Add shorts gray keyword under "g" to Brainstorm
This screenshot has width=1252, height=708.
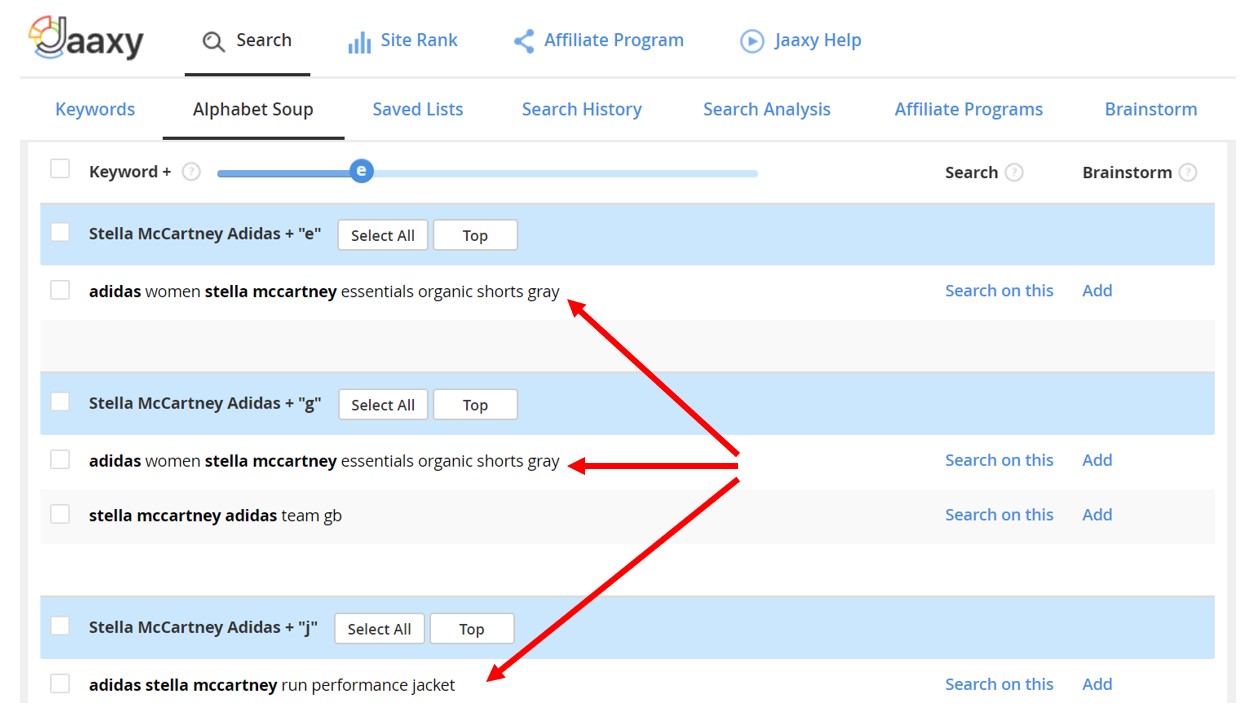[1097, 460]
